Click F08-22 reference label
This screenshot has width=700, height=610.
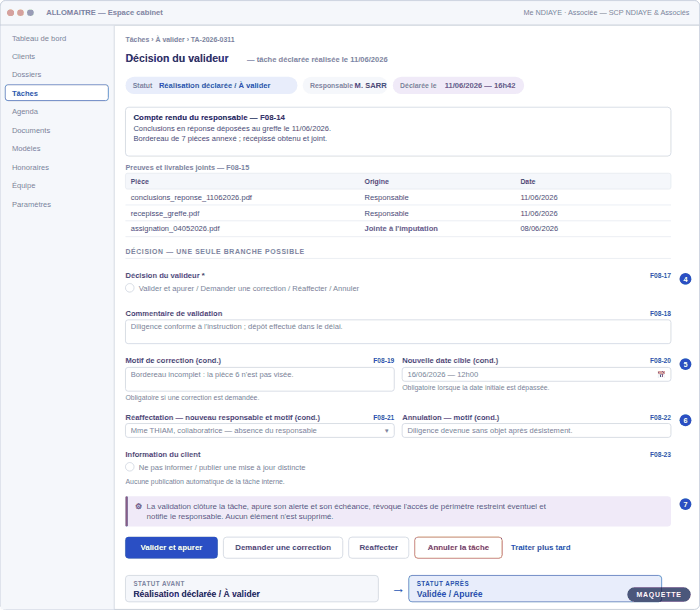click(x=660, y=418)
